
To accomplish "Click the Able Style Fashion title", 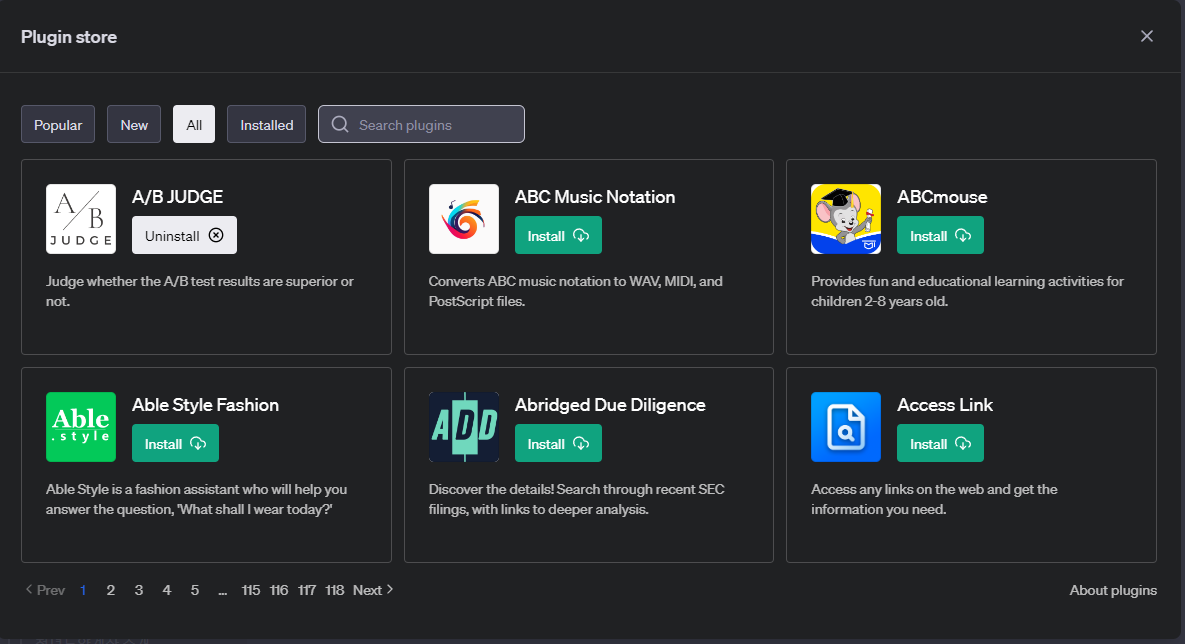I will [x=206, y=405].
